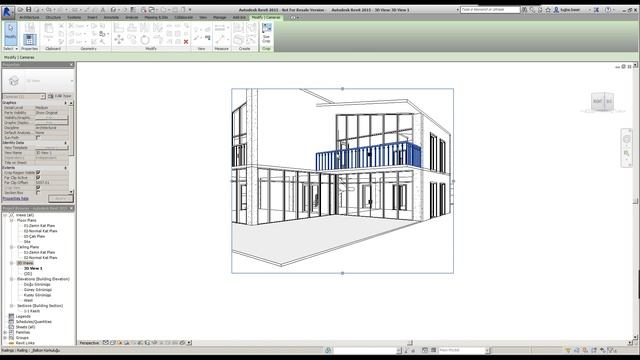This screenshot has width=640, height=360.
Task: Click the Rotate tool in Modify panel
Action: click(145, 40)
